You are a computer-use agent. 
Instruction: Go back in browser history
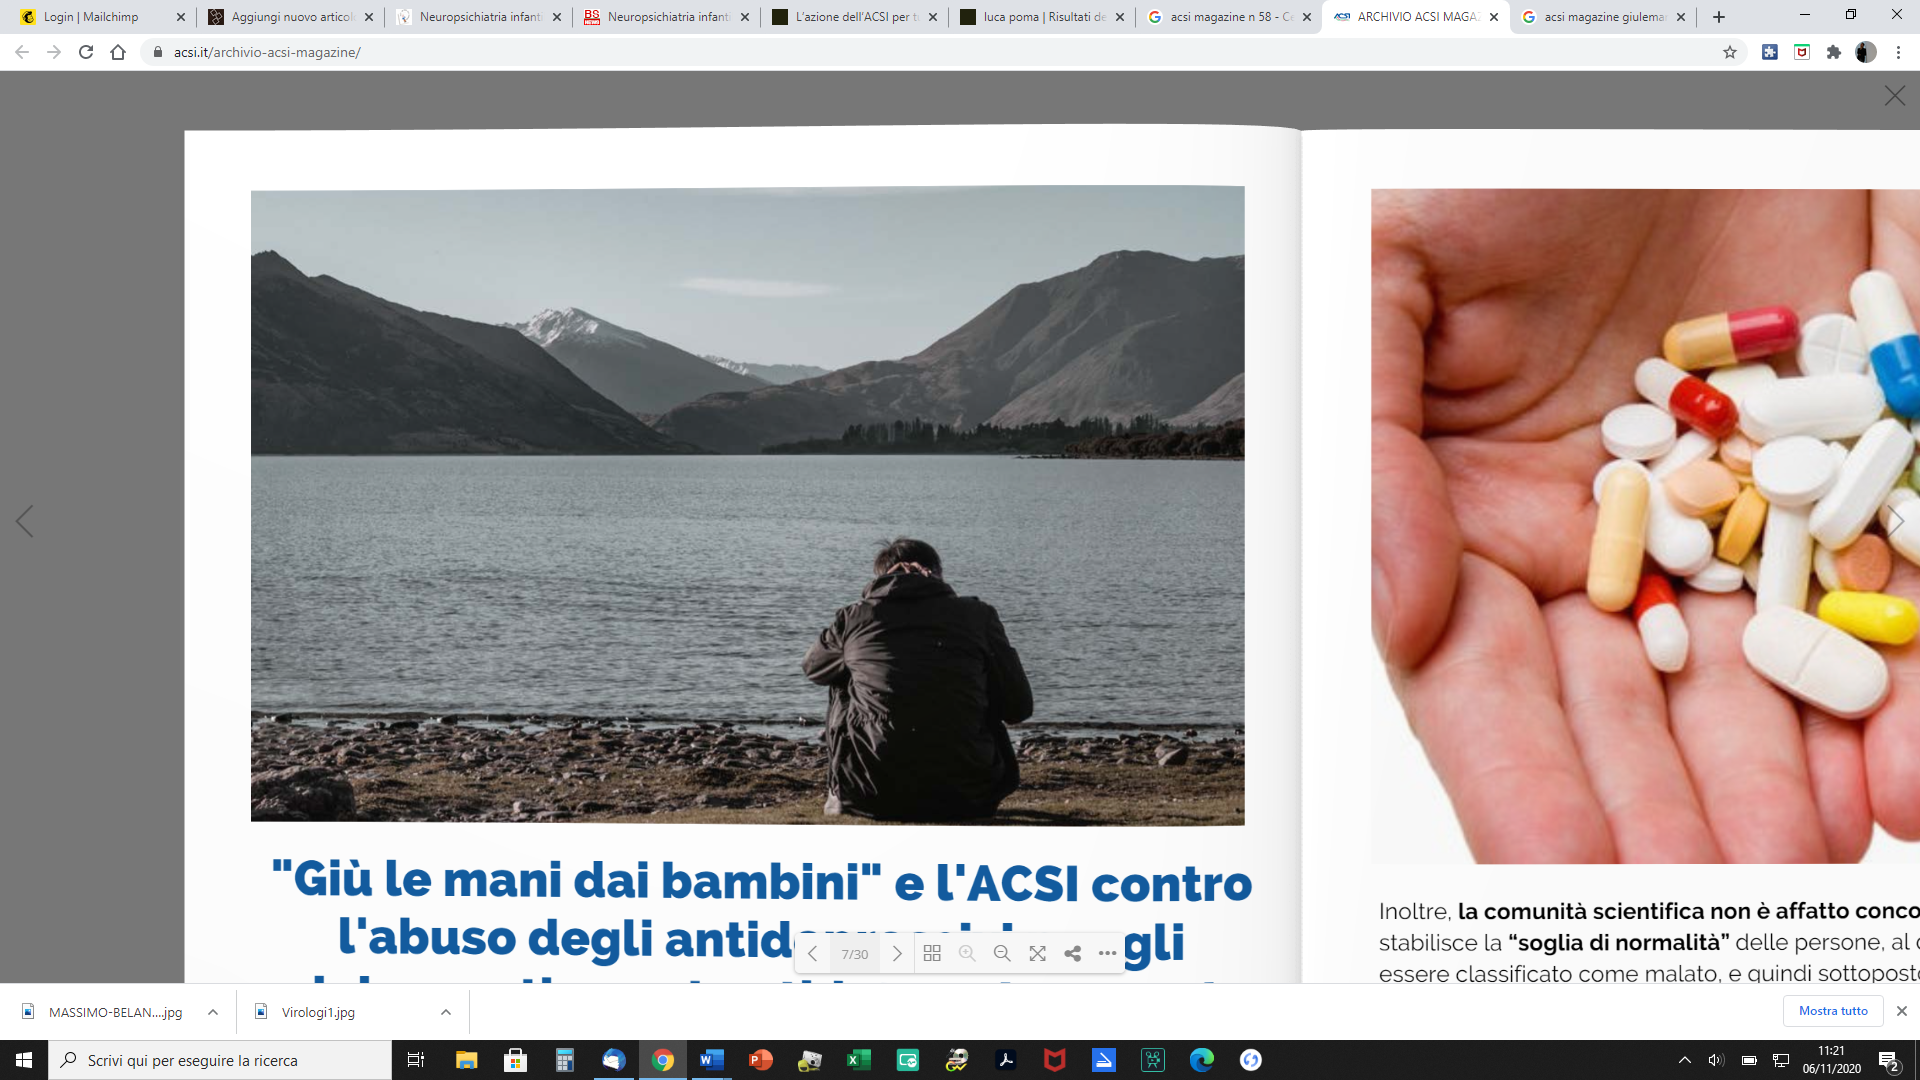coord(22,52)
